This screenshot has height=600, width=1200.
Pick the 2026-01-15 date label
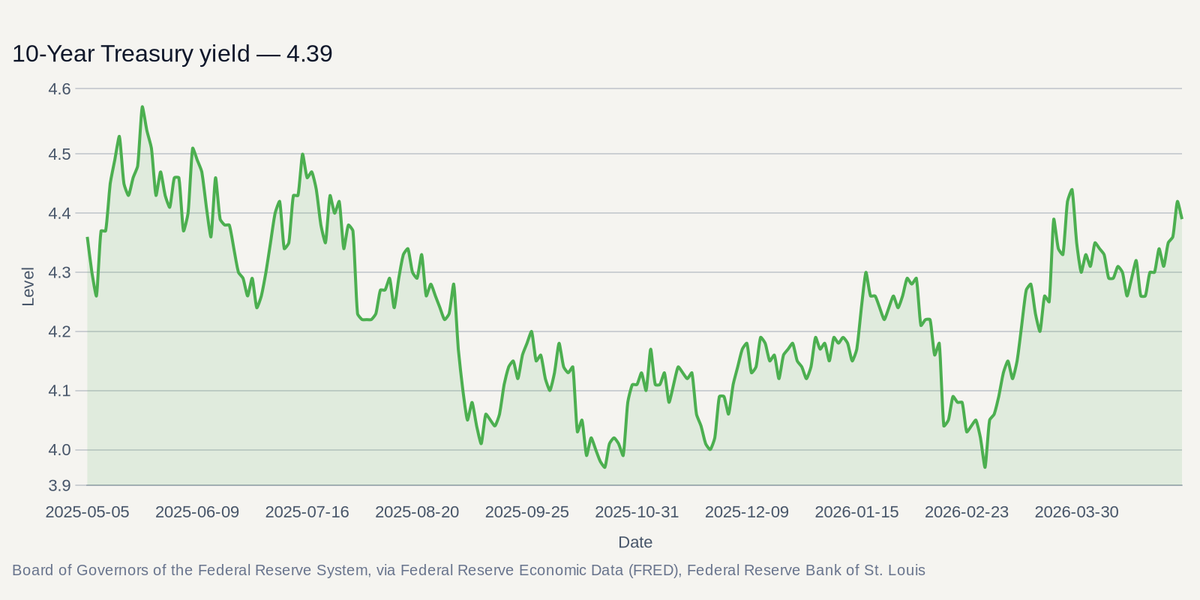pos(857,512)
